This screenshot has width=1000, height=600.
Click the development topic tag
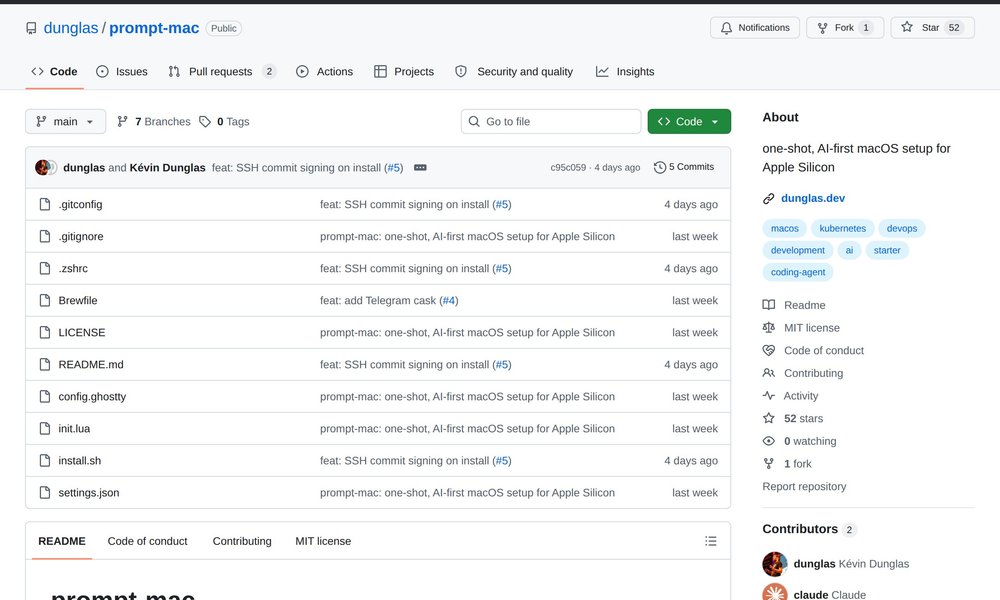(798, 250)
